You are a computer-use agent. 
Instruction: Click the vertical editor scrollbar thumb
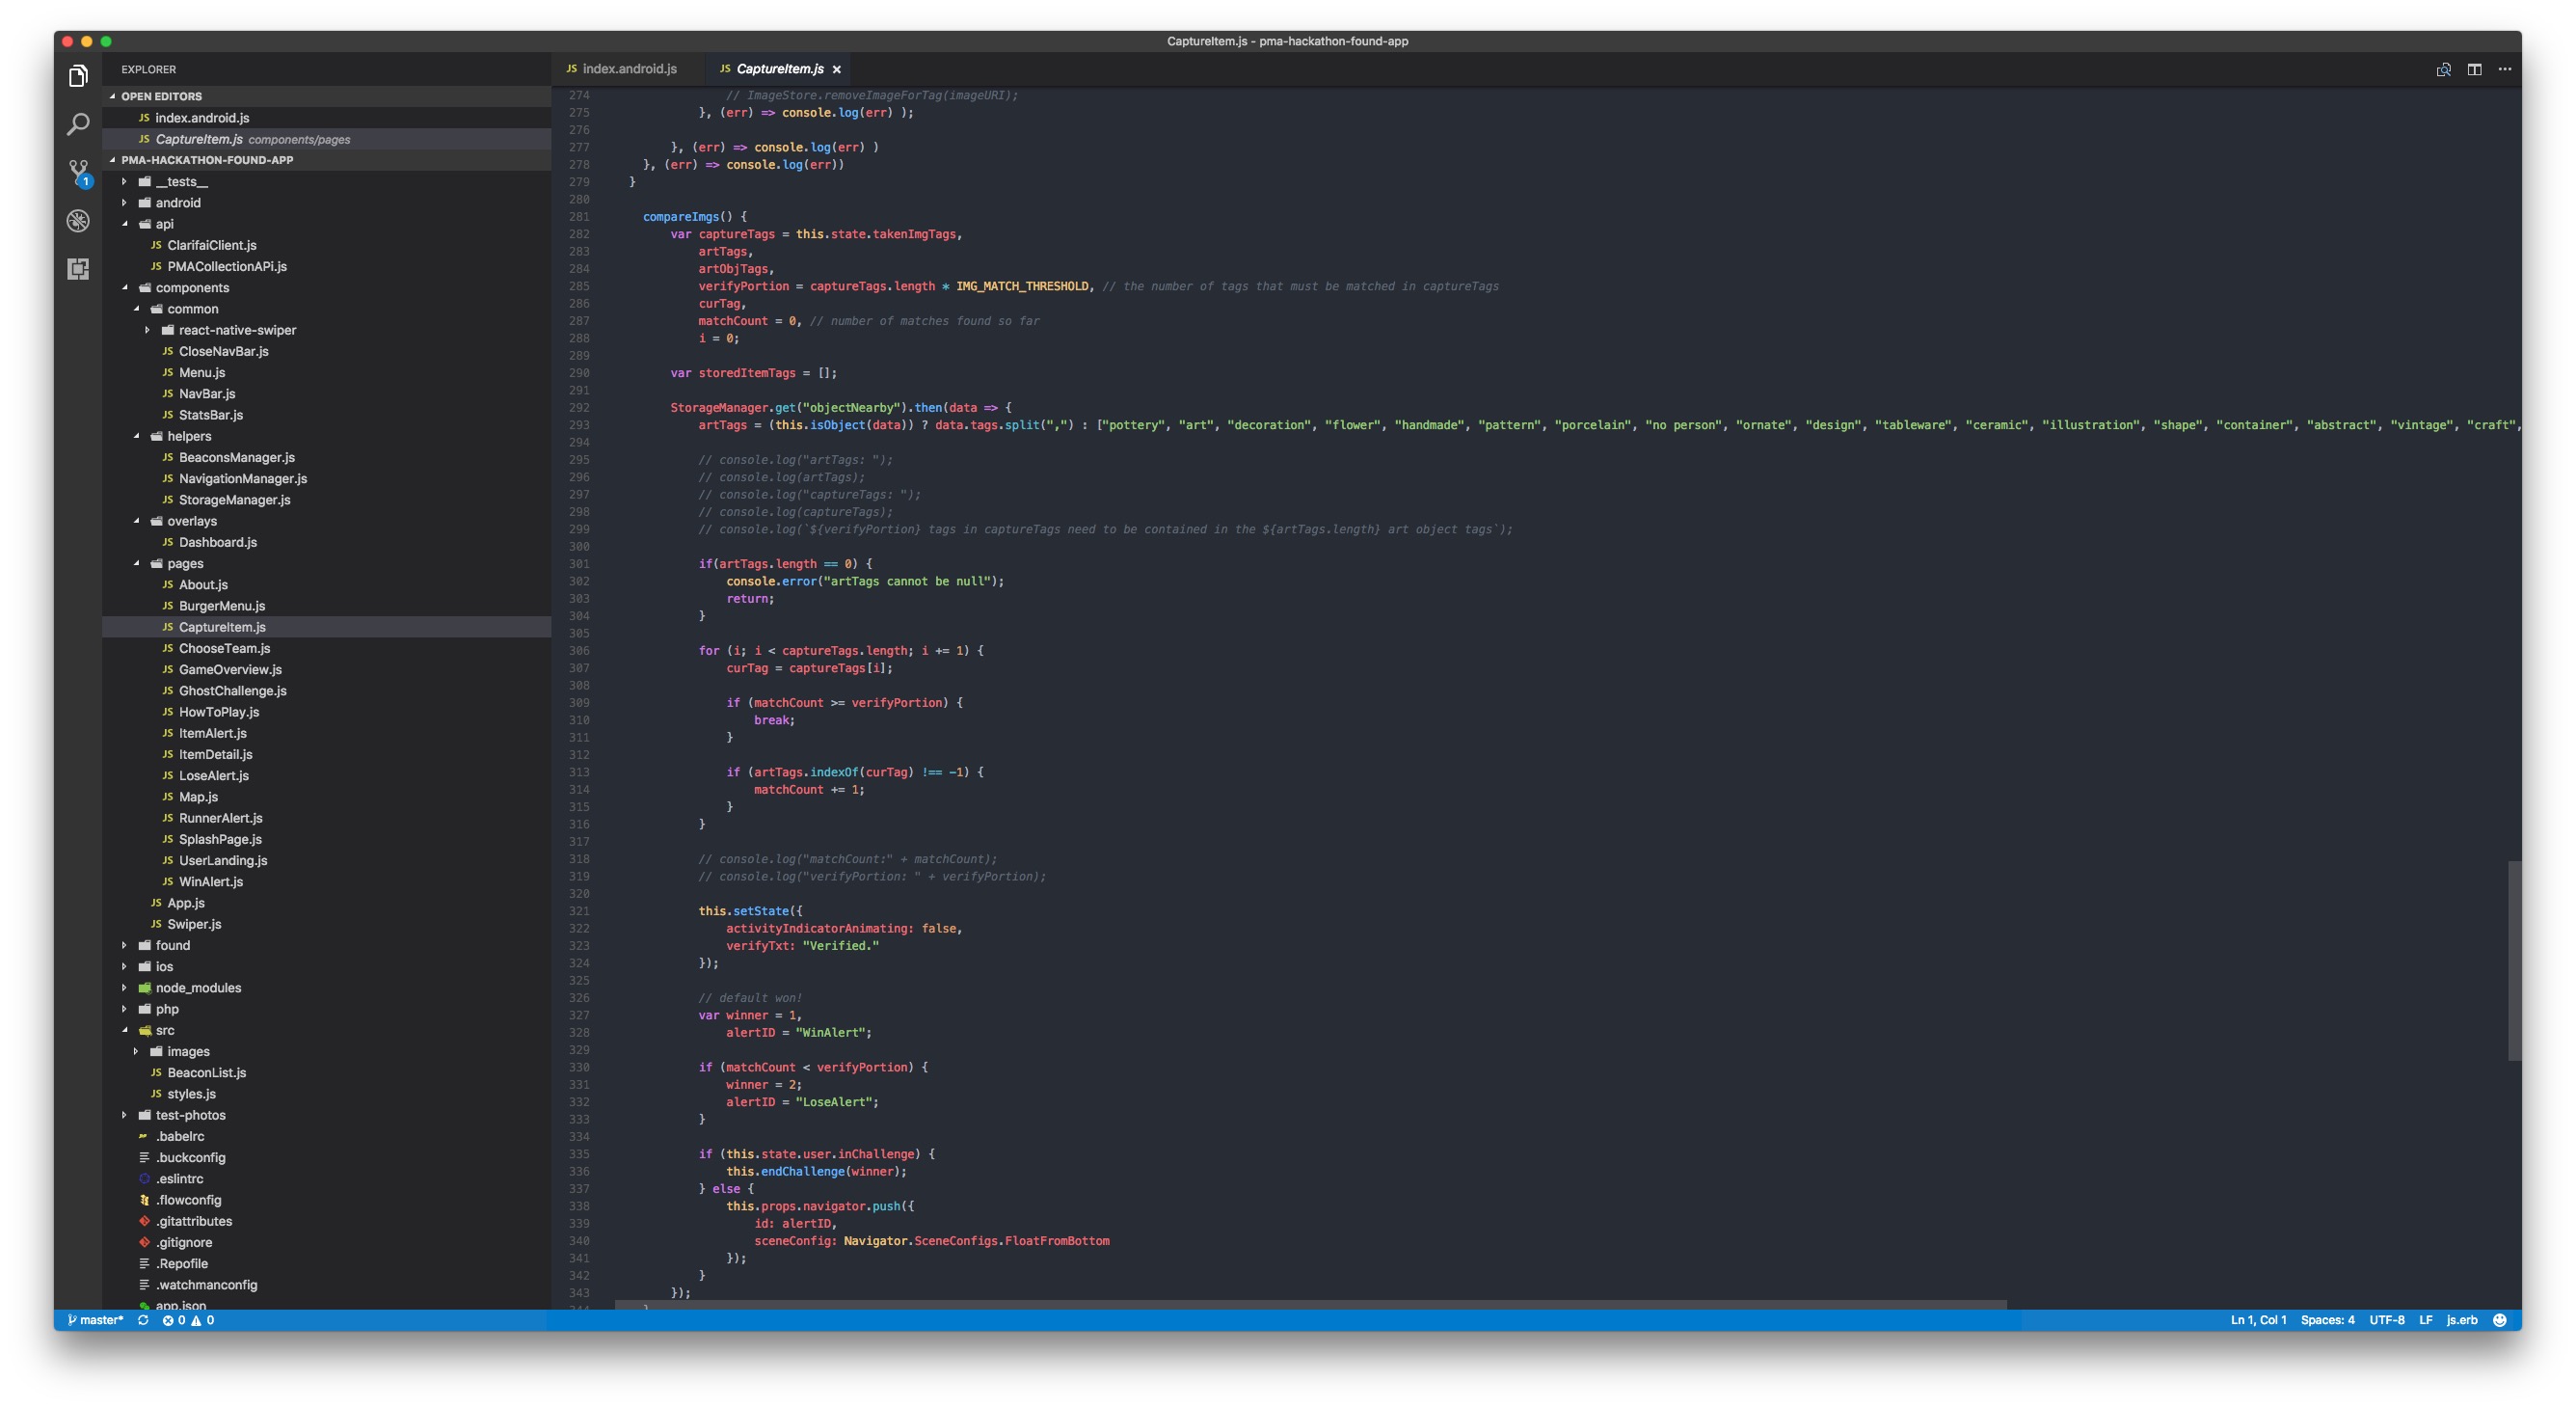point(2513,960)
